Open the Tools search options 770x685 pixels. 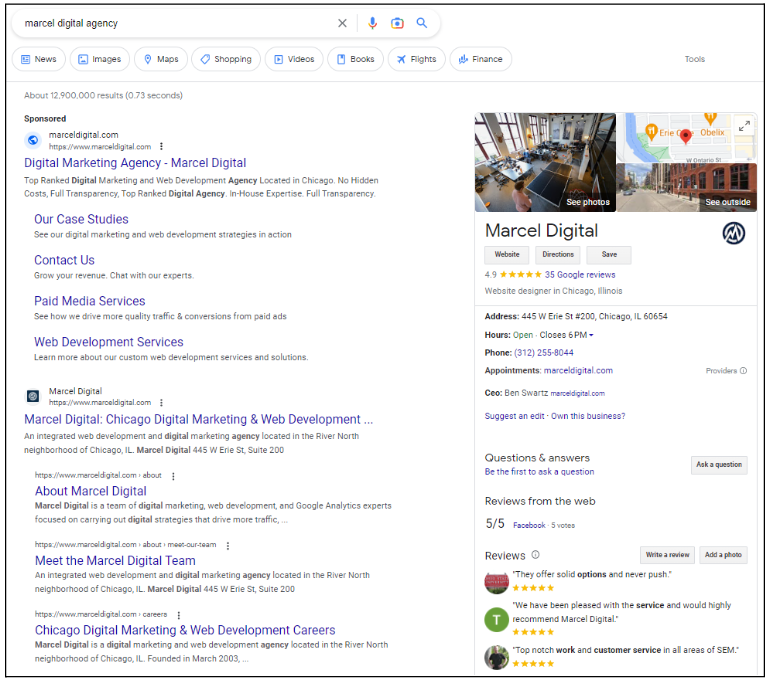(x=694, y=59)
